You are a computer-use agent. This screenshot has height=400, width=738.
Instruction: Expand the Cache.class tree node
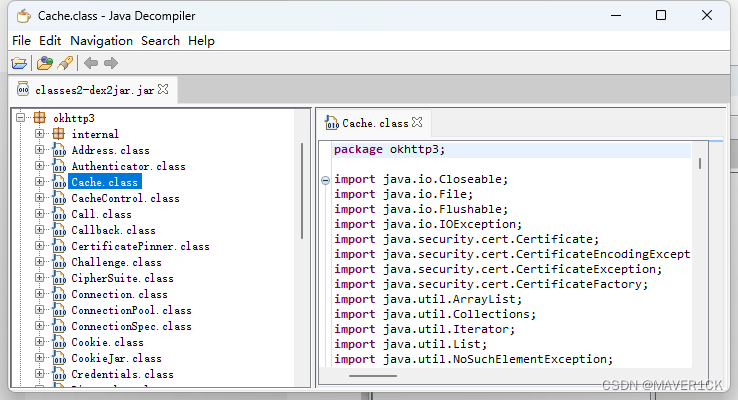pos(40,182)
